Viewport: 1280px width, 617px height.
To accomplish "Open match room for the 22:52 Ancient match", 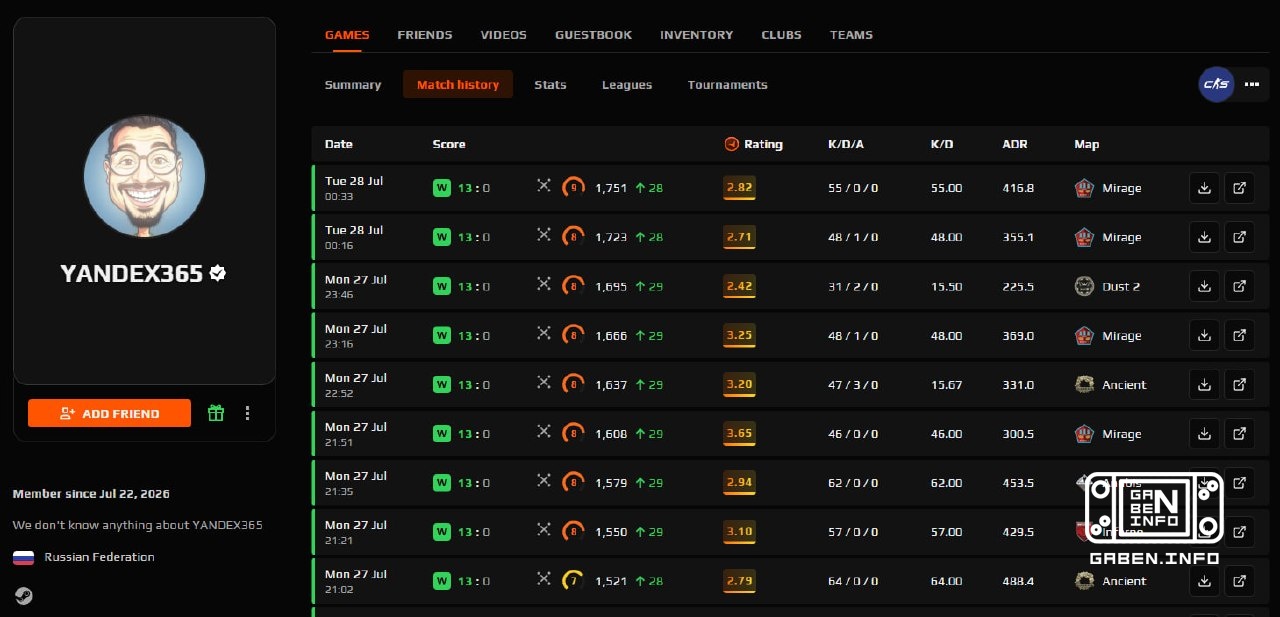I will (1239, 384).
